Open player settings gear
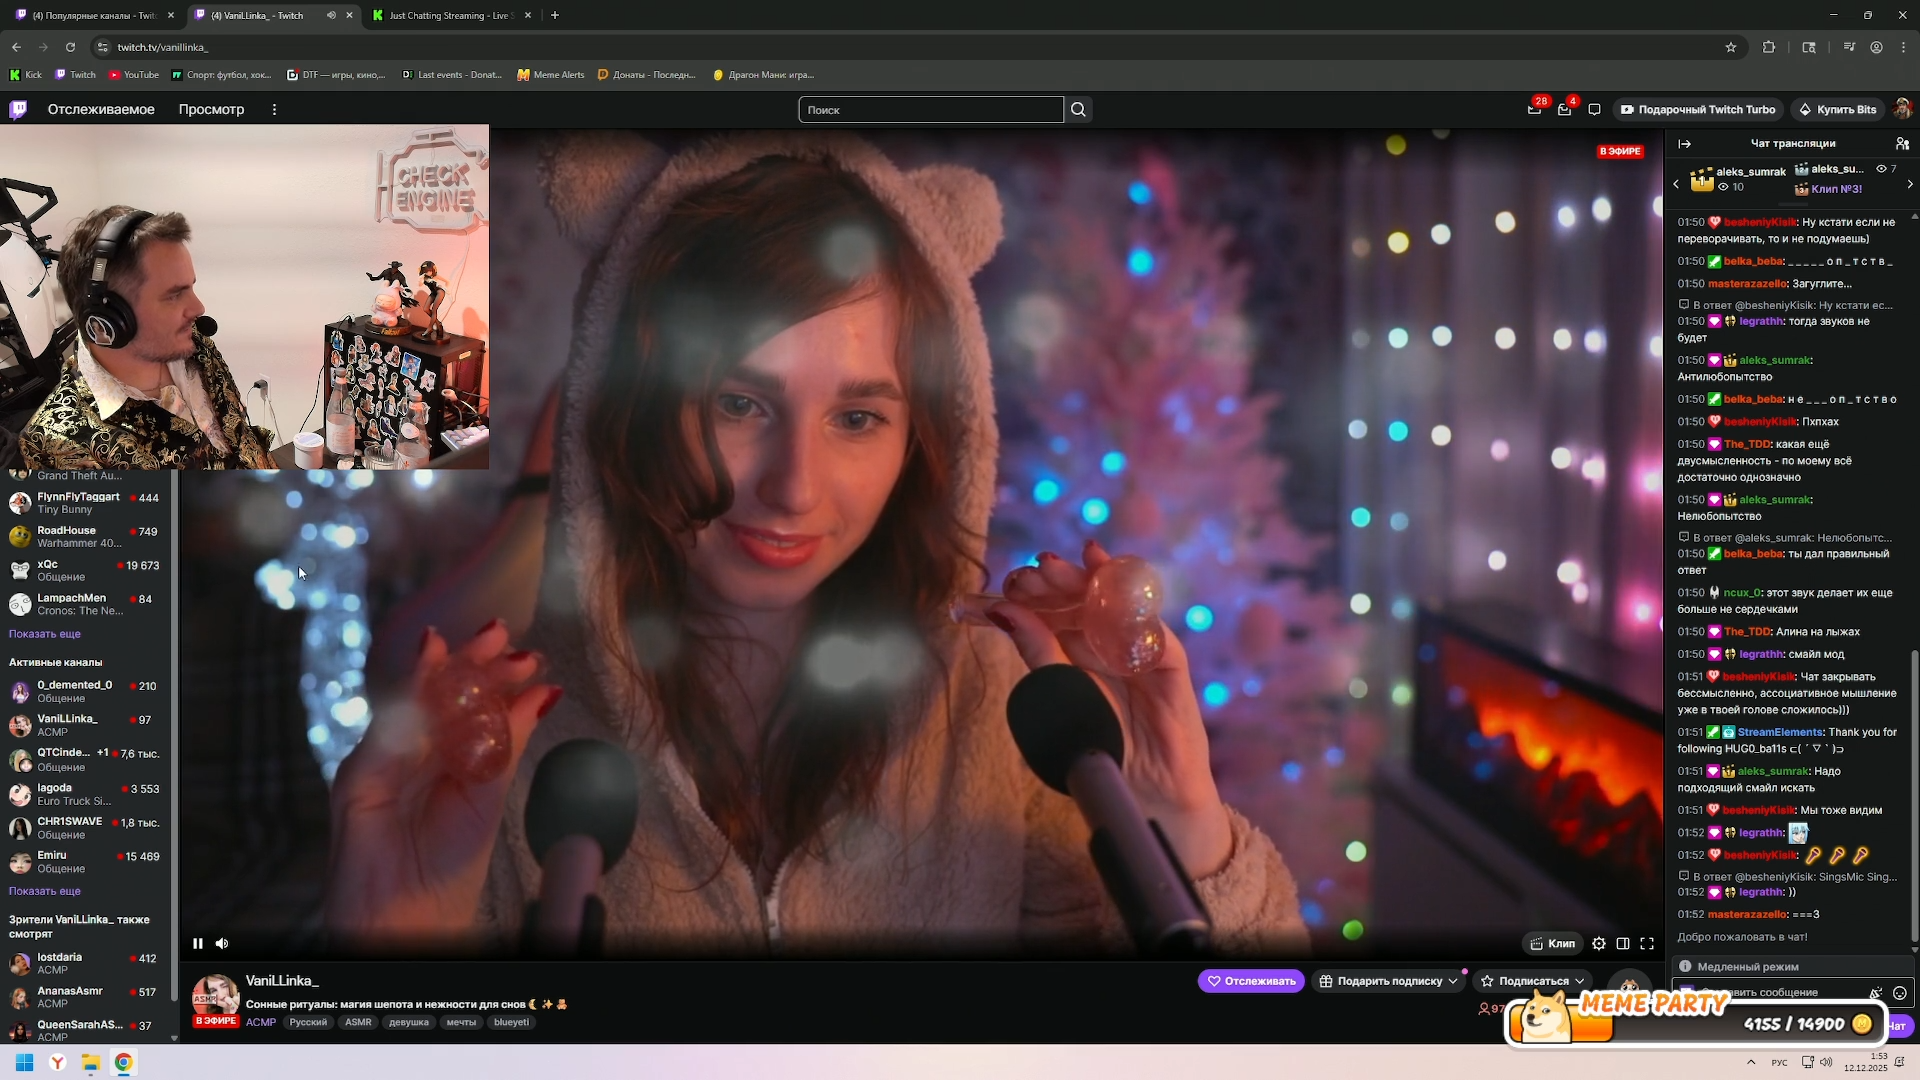The height and width of the screenshot is (1080, 1920). click(x=1599, y=943)
